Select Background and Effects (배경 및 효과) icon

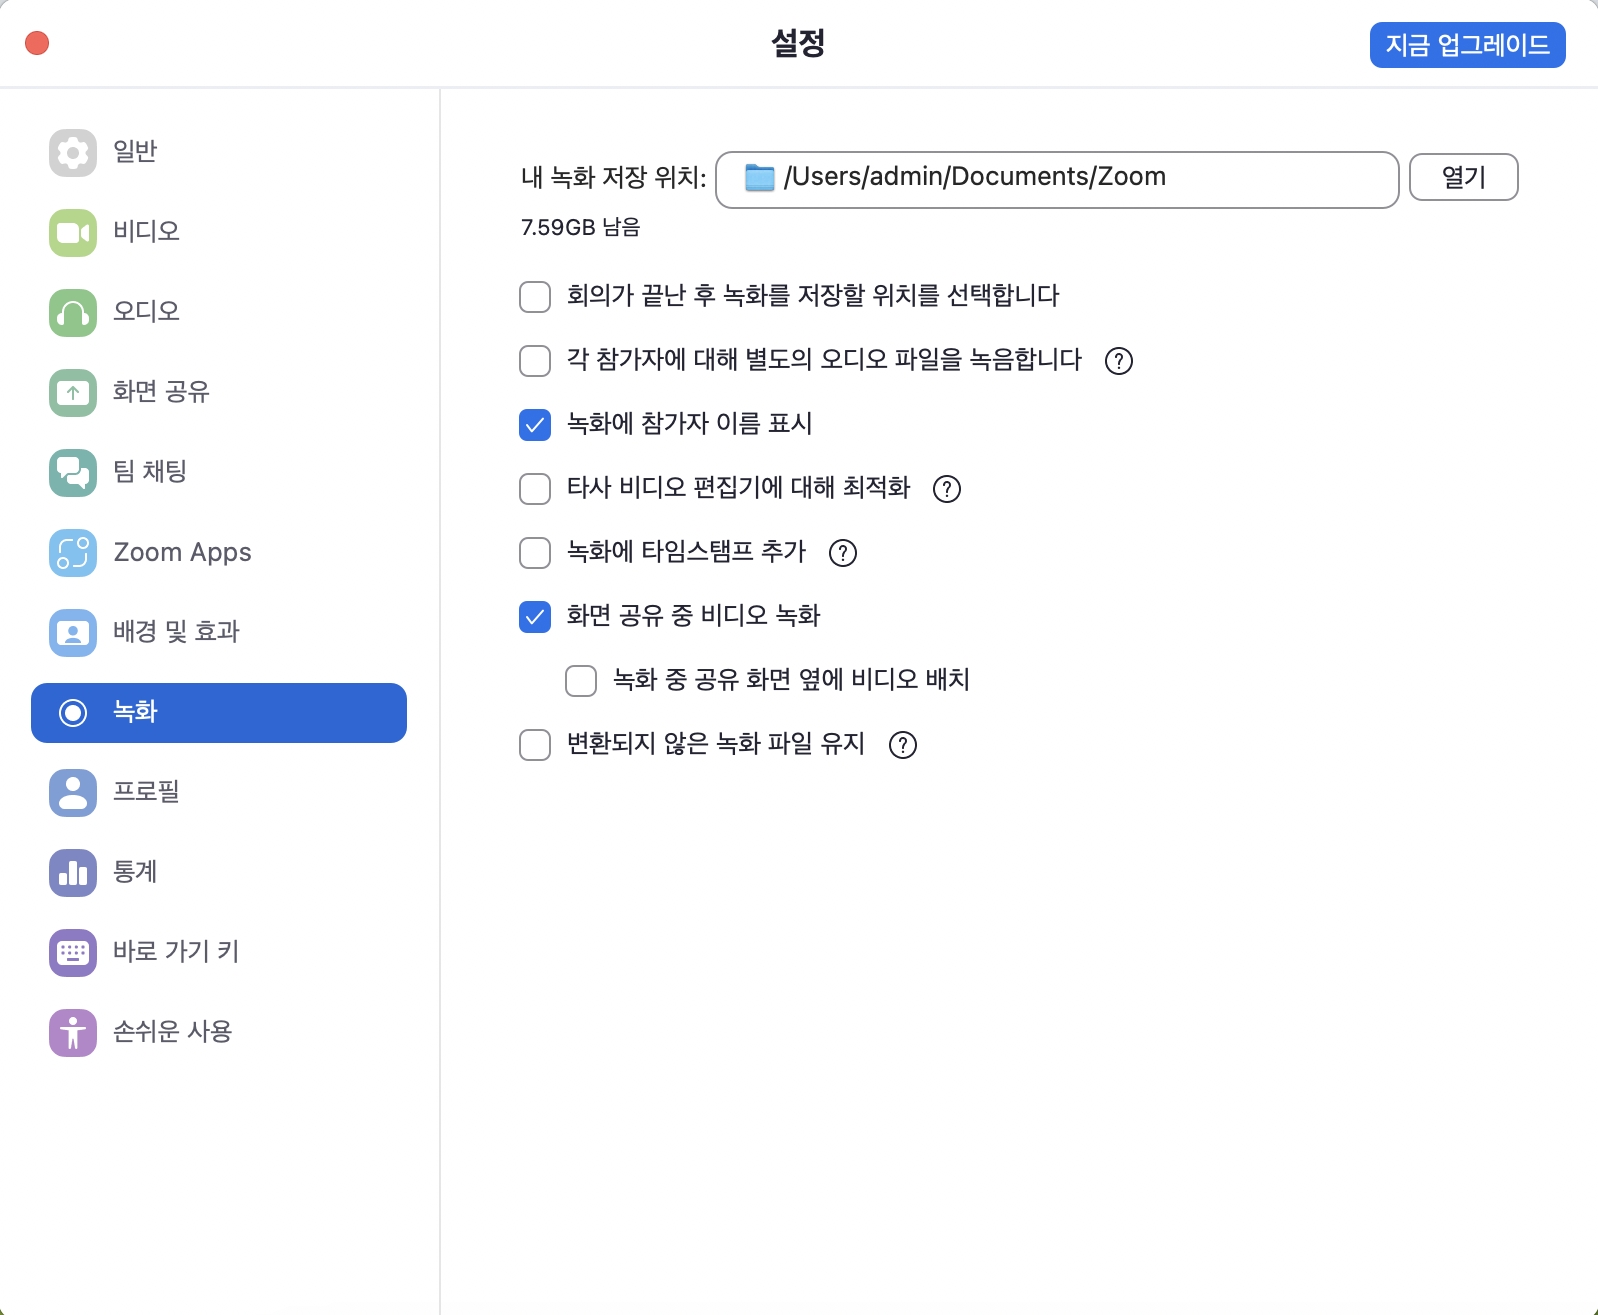click(x=73, y=633)
